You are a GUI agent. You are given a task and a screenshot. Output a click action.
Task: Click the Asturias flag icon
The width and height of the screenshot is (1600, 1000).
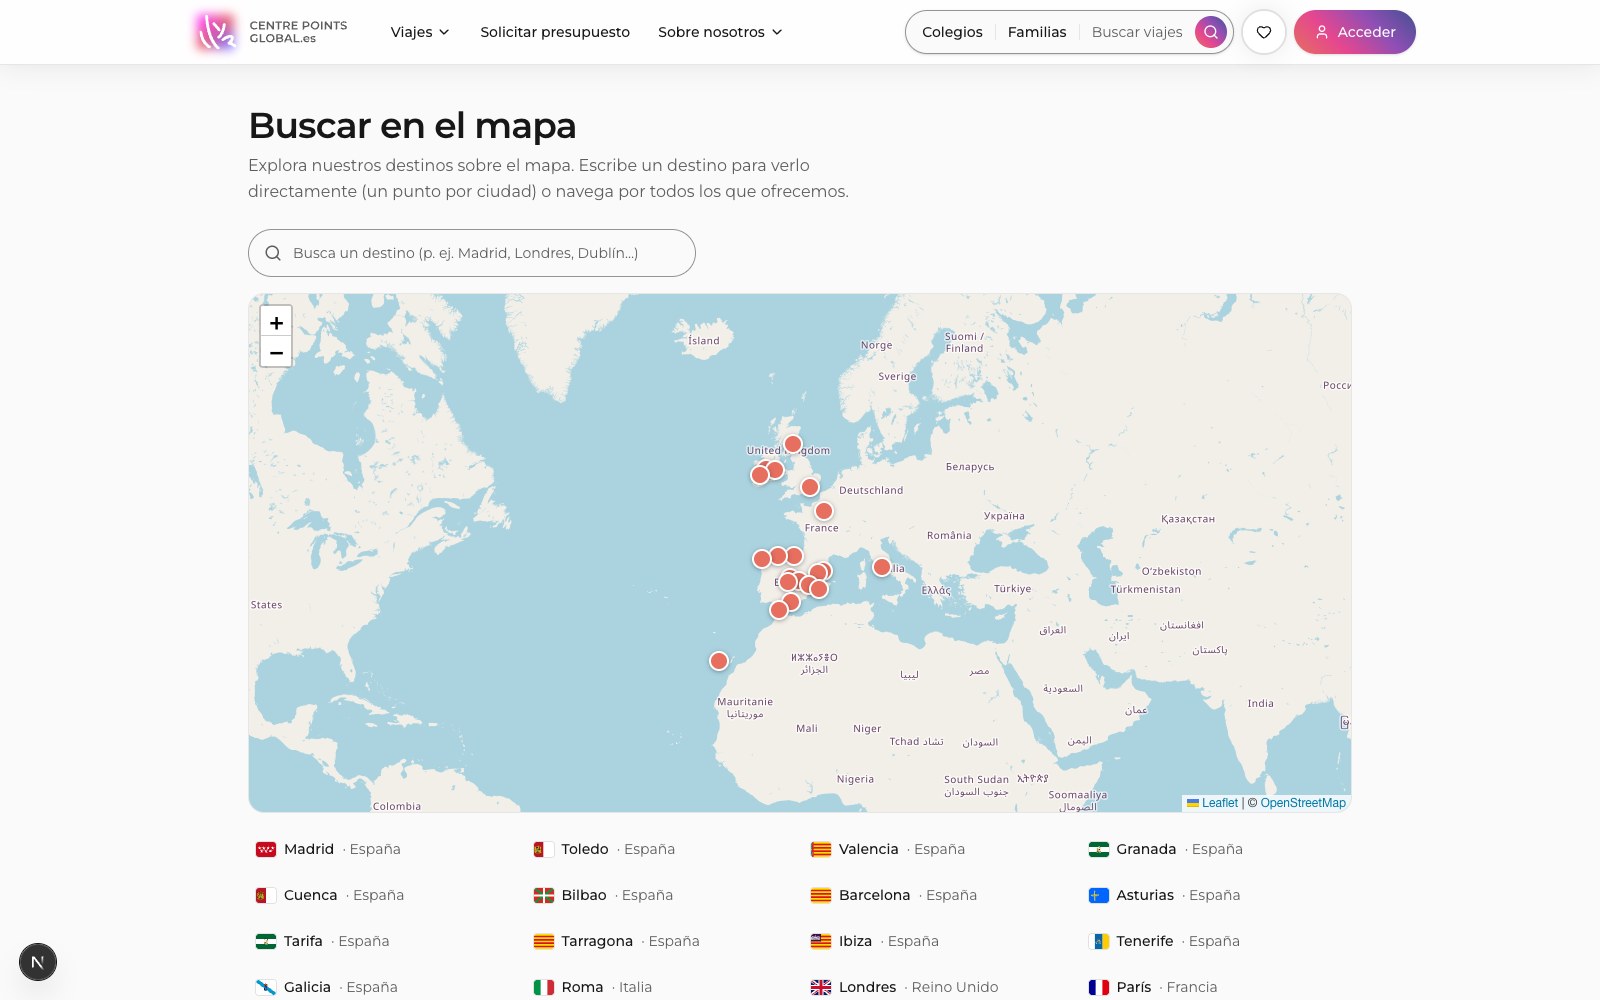(1099, 895)
